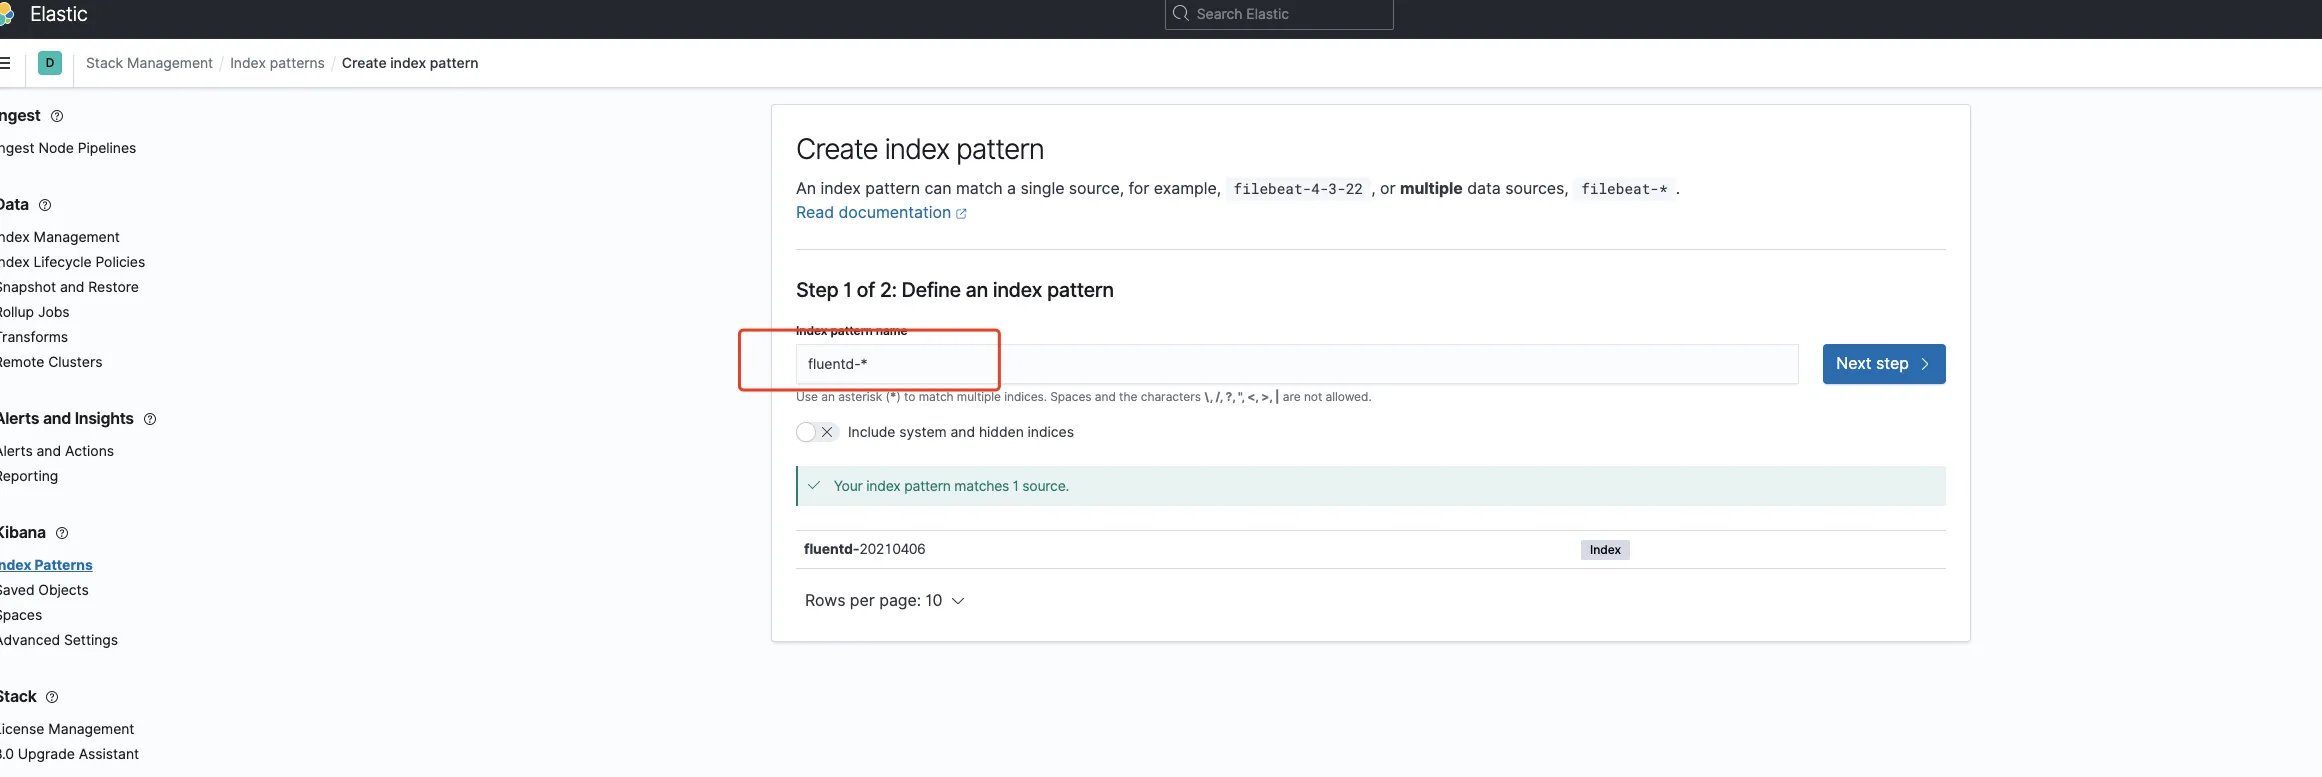Image resolution: width=2322 pixels, height=777 pixels.
Task: Click the index pattern name input
Action: pos(1297,364)
